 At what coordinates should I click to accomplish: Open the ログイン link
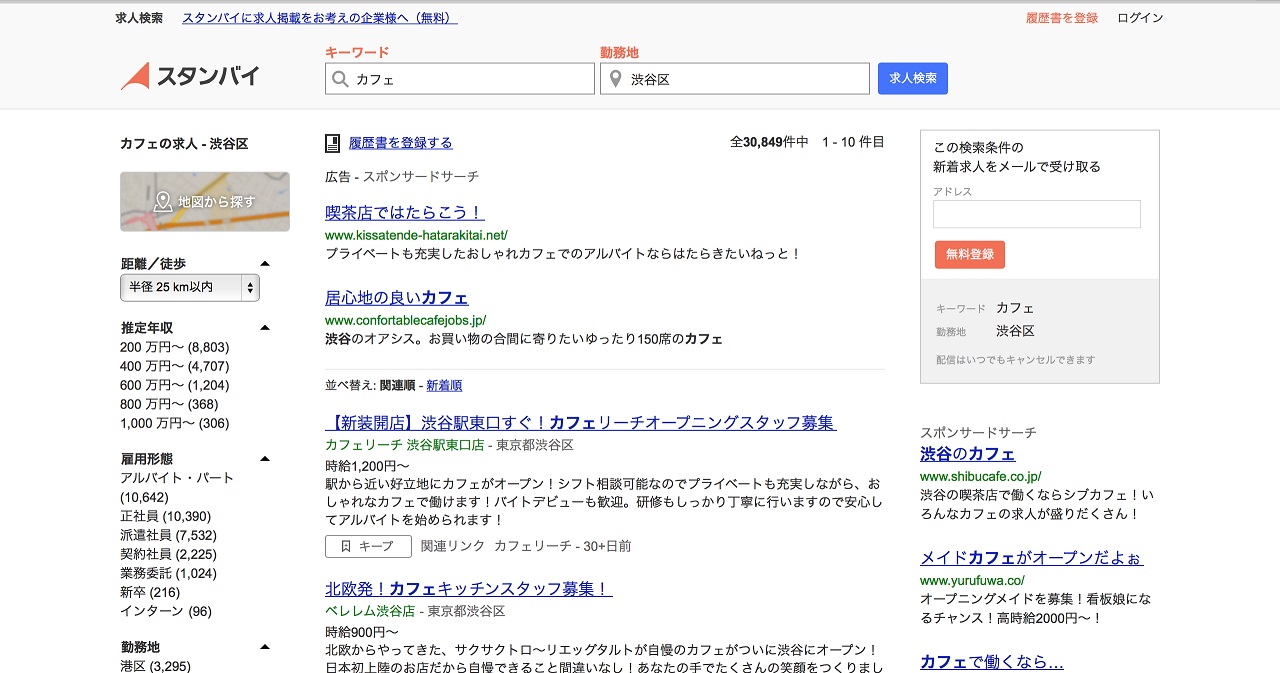1140,18
